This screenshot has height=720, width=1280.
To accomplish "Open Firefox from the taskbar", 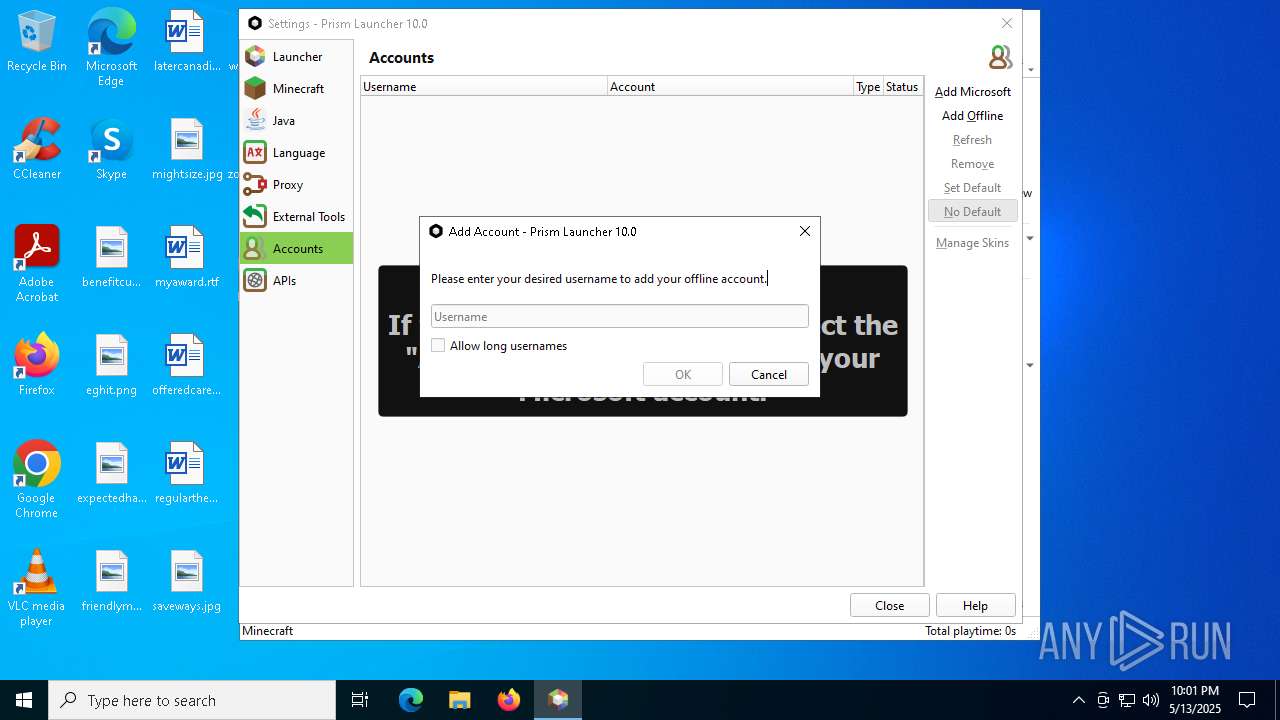I will coord(509,700).
